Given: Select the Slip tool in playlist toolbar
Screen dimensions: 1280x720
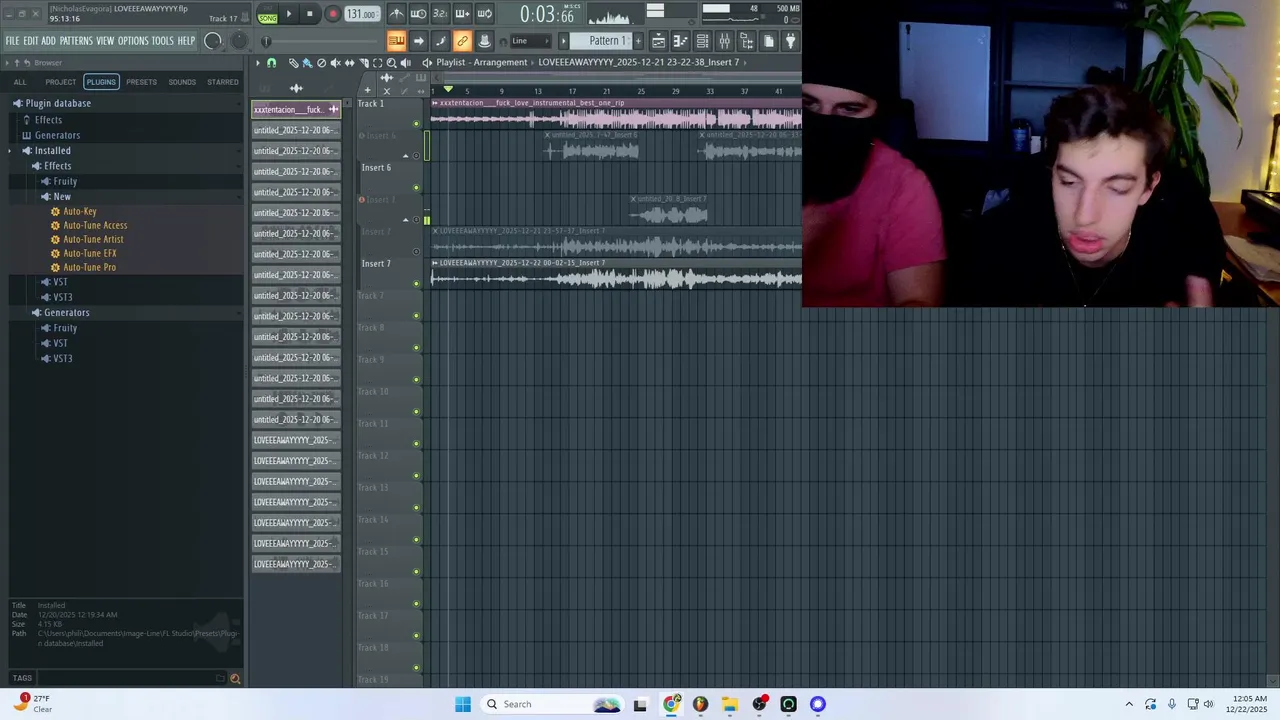Looking at the screenshot, I should 350,63.
